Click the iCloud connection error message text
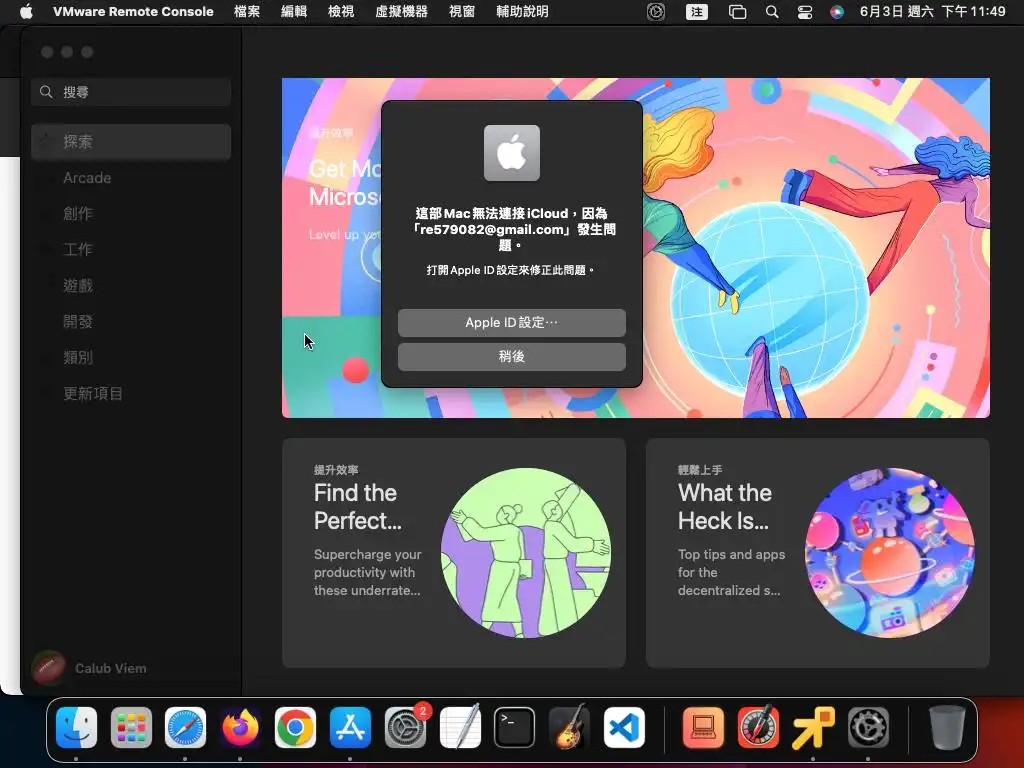This screenshot has height=768, width=1024. (512, 229)
